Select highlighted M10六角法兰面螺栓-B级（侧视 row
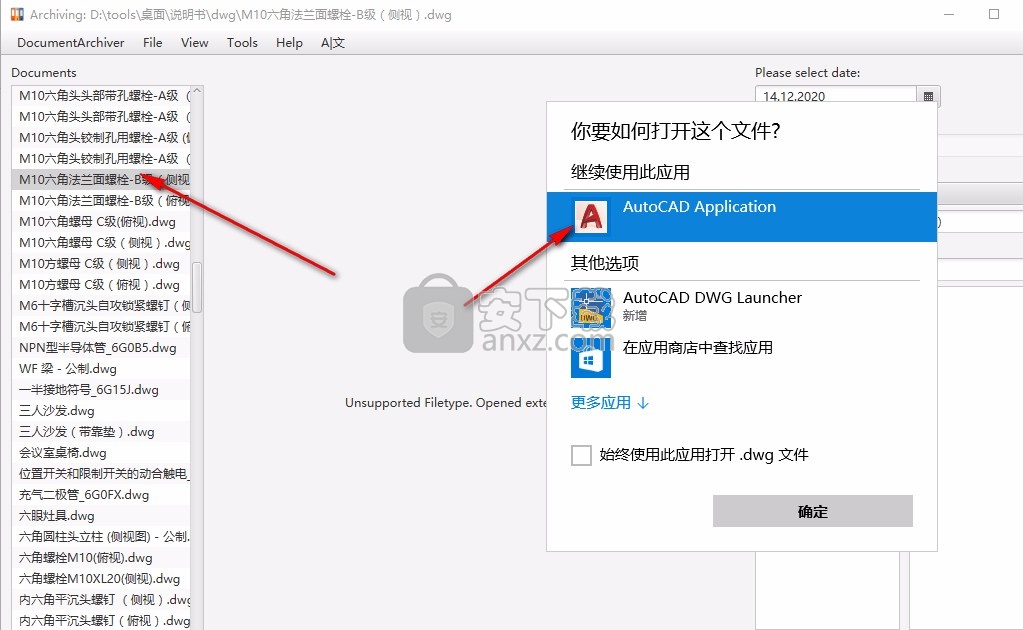1023x630 pixels. pos(101,179)
